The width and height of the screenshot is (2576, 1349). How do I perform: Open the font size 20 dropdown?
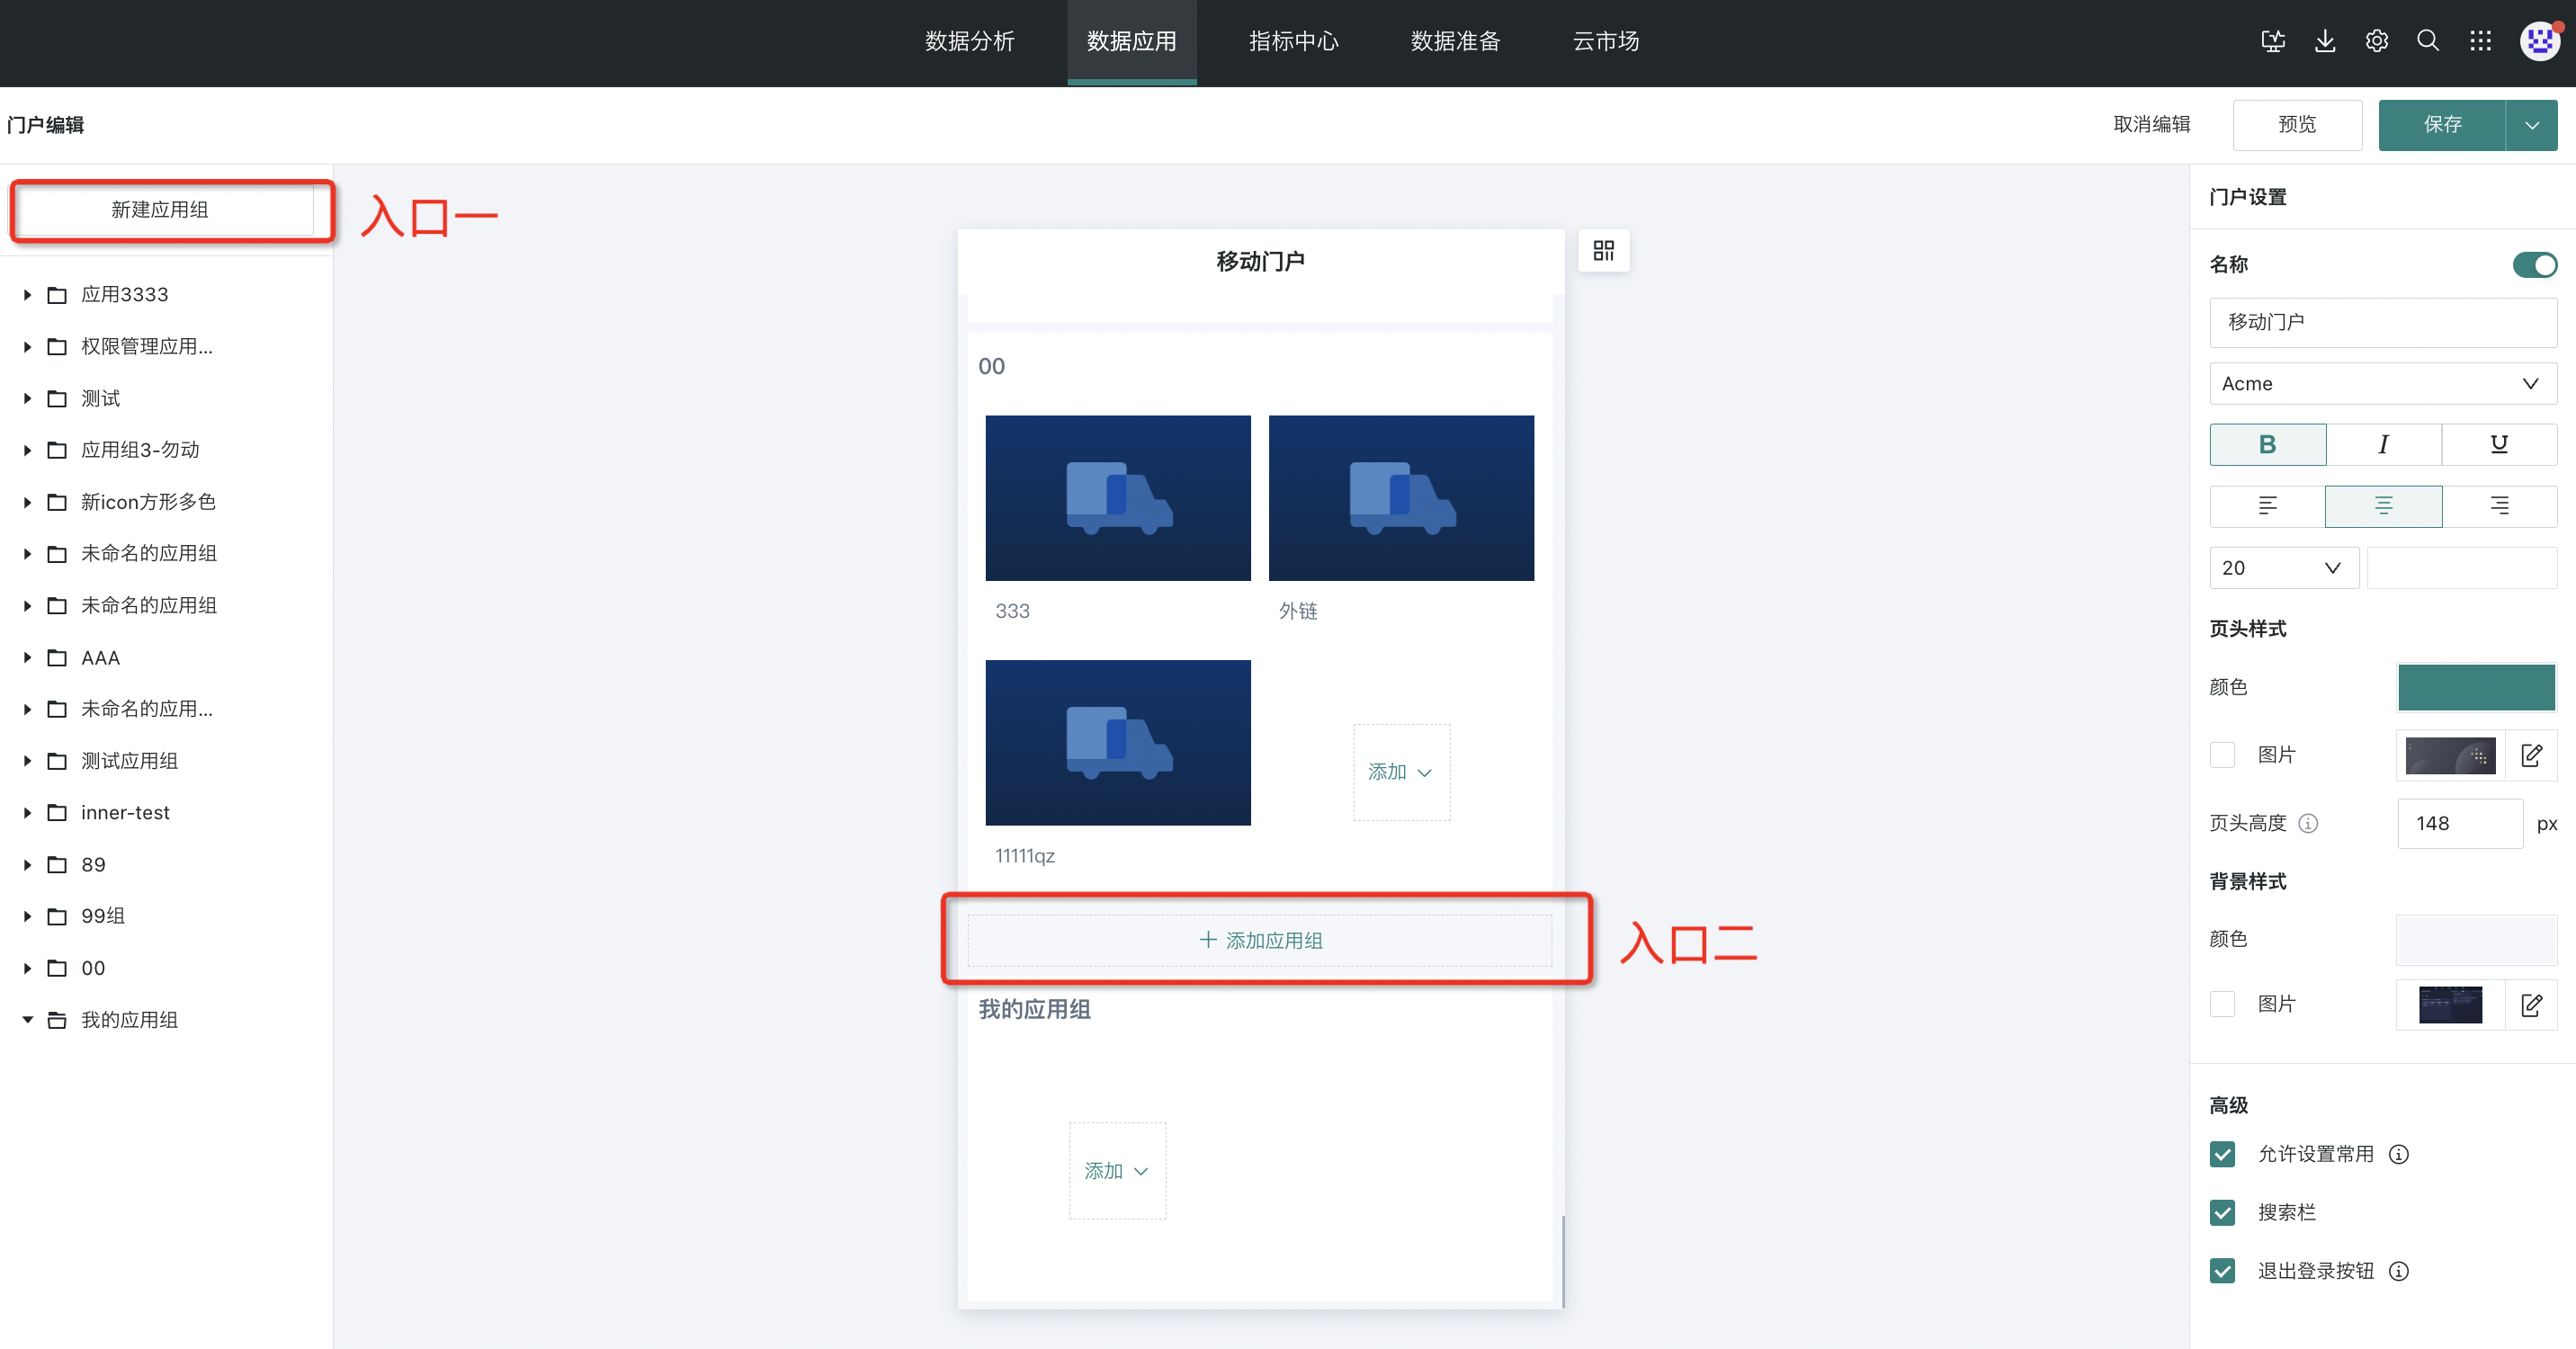(x=2284, y=568)
